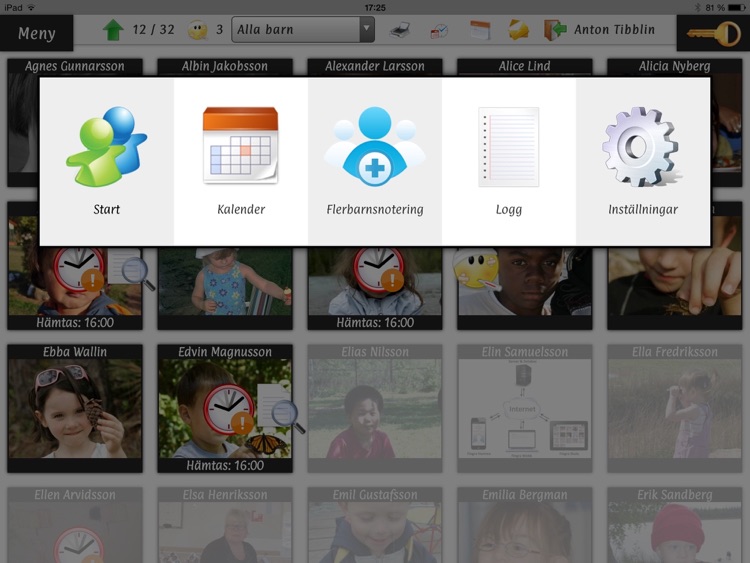Click the sick smiley on the second-row card

tap(476, 269)
